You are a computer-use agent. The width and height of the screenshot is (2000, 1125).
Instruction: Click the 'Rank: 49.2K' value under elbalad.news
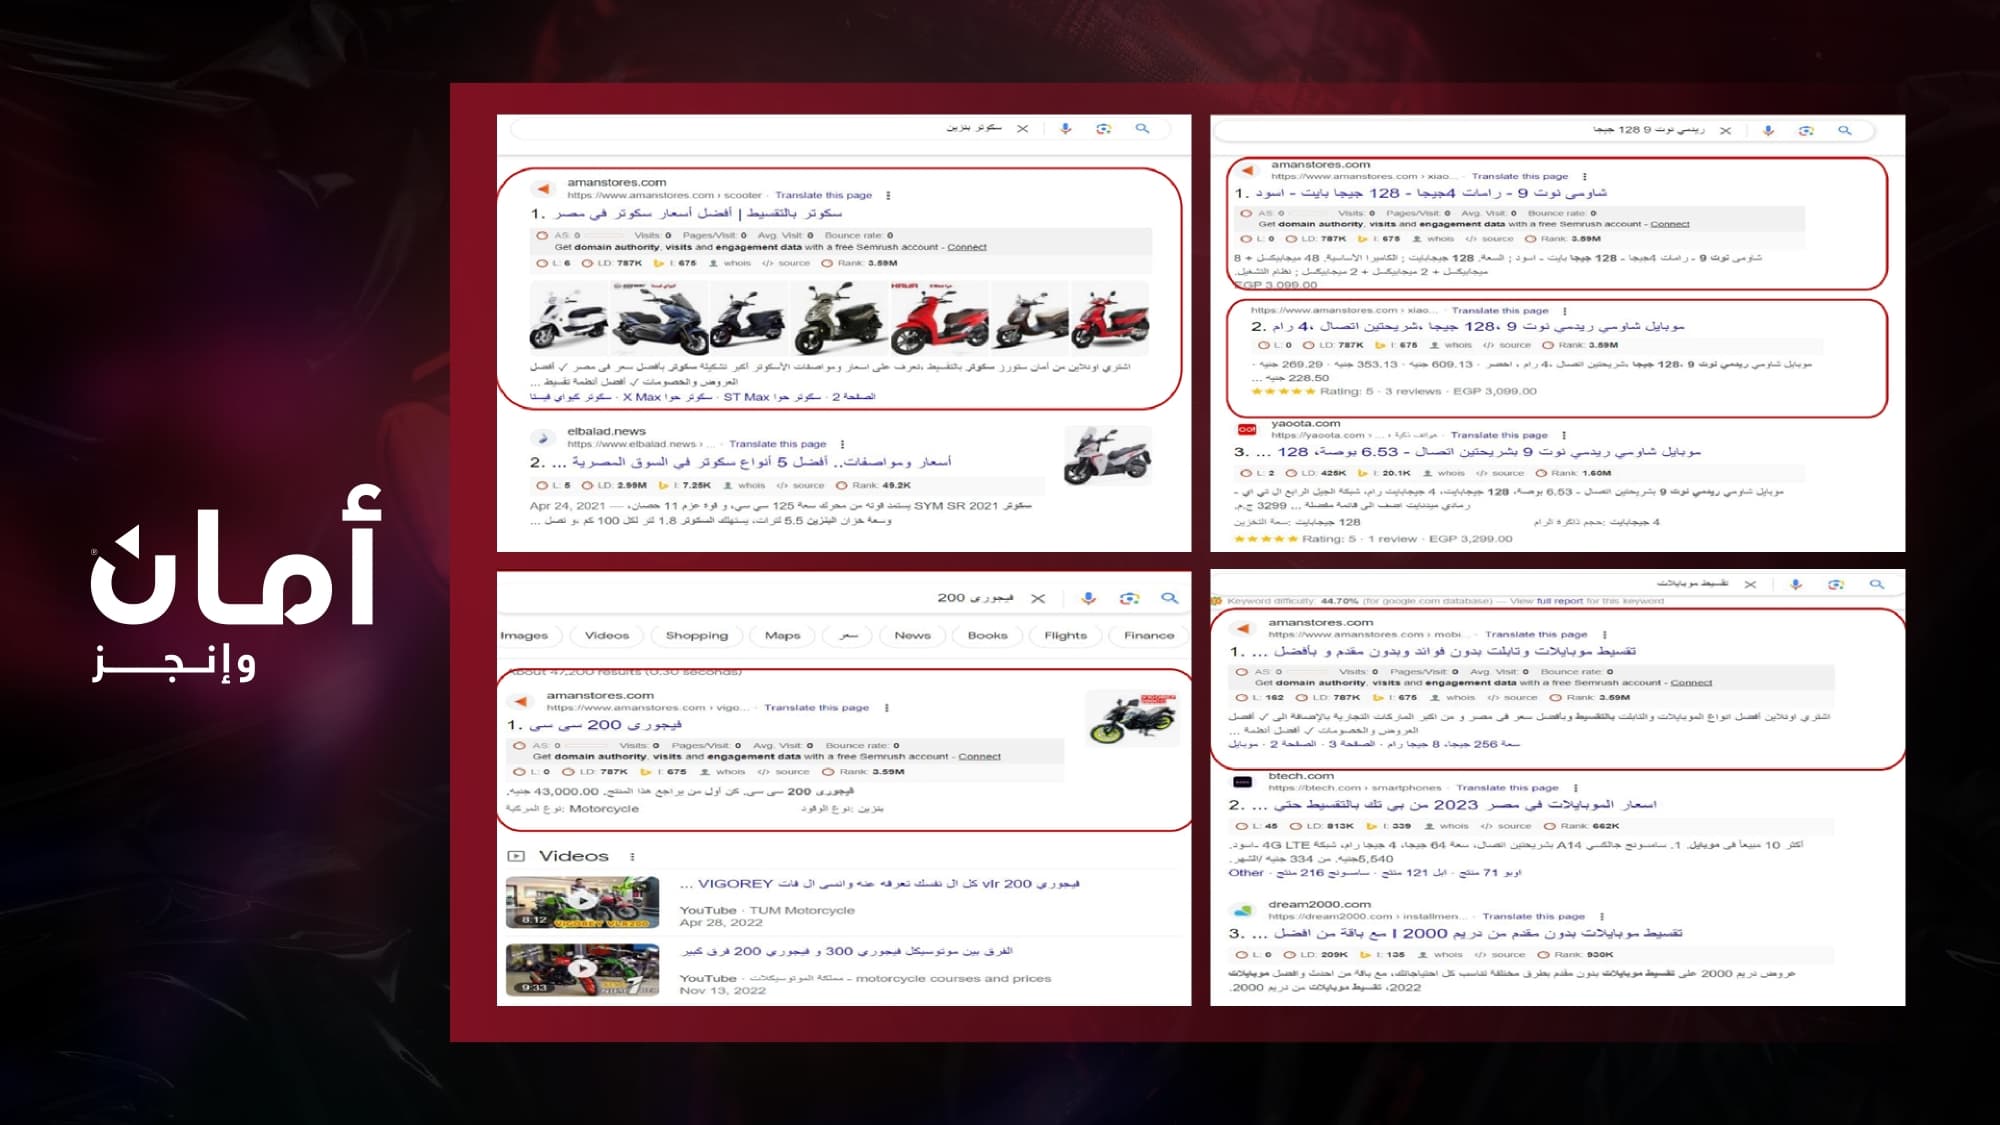(x=875, y=485)
